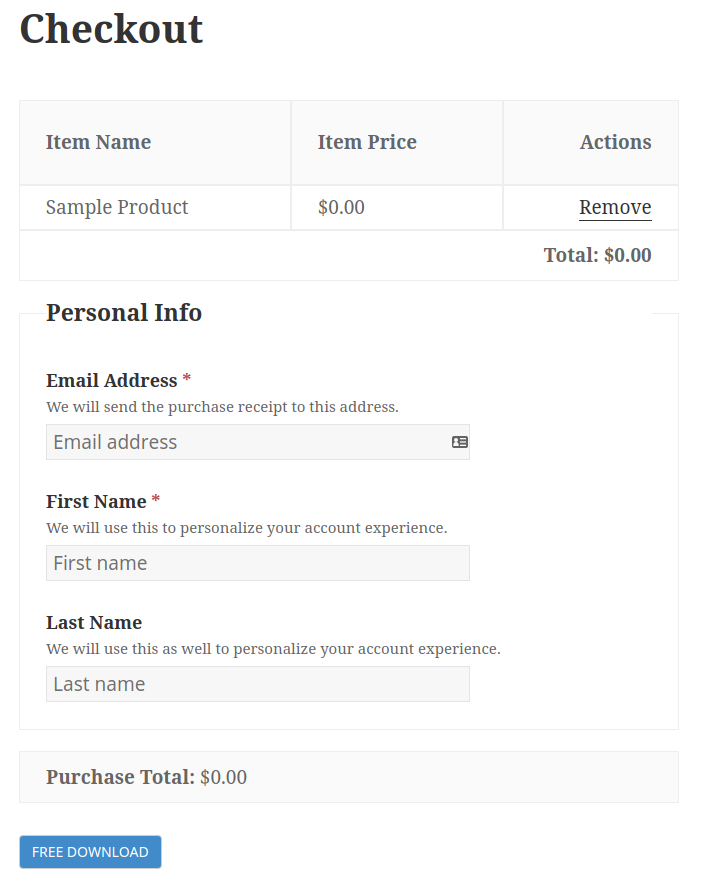This screenshot has width=701, height=891.
Task: Click into the First name field
Action: coord(257,563)
